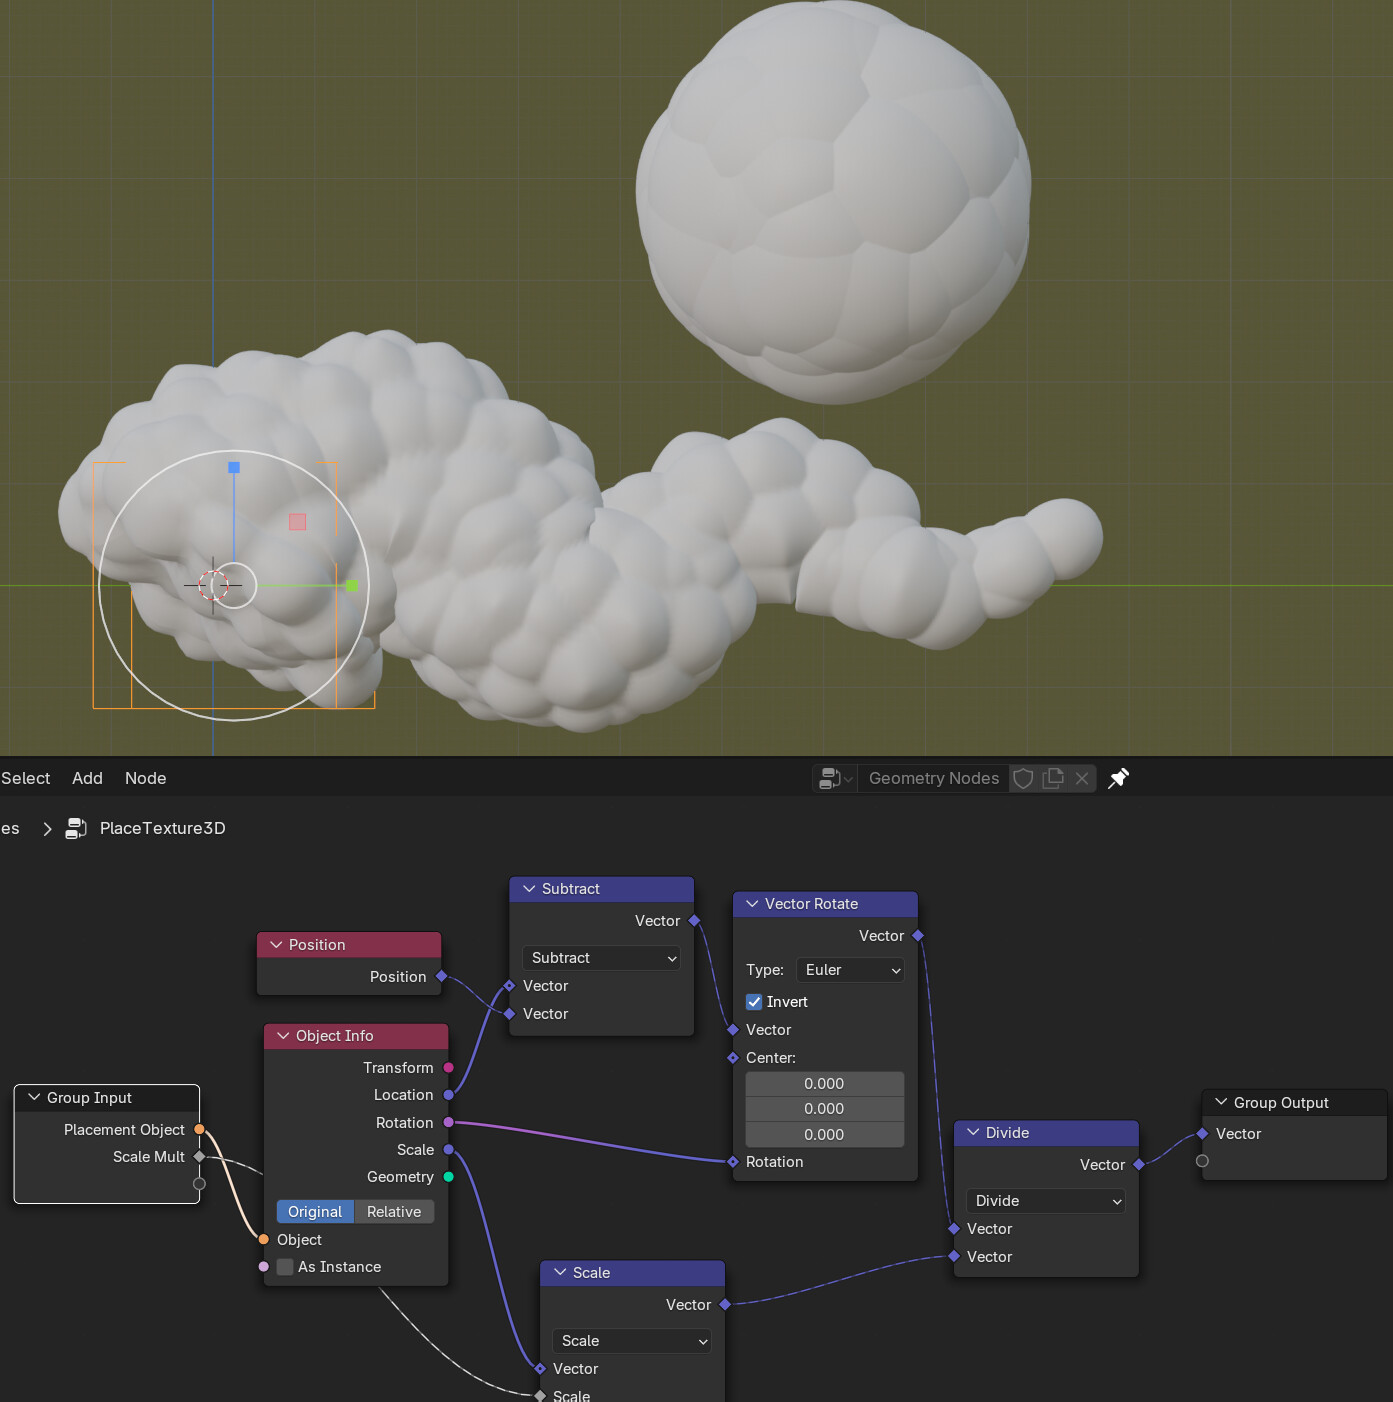The width and height of the screenshot is (1393, 1402).
Task: Open the Node menu
Action: (146, 778)
